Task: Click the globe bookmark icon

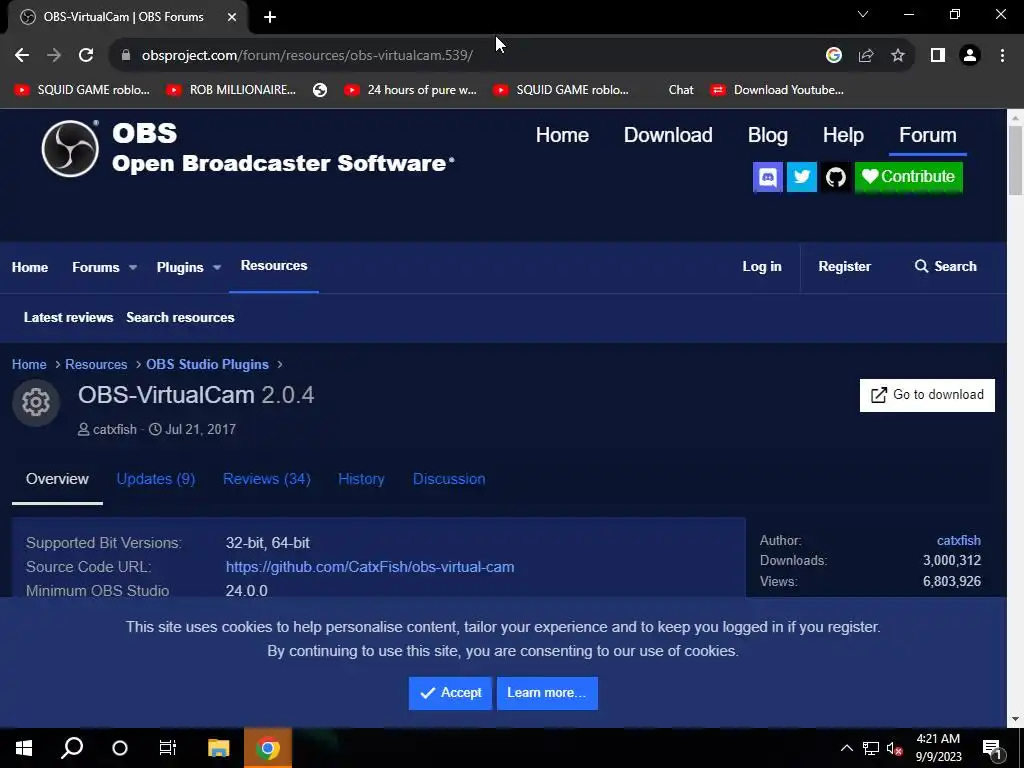Action: (320, 90)
